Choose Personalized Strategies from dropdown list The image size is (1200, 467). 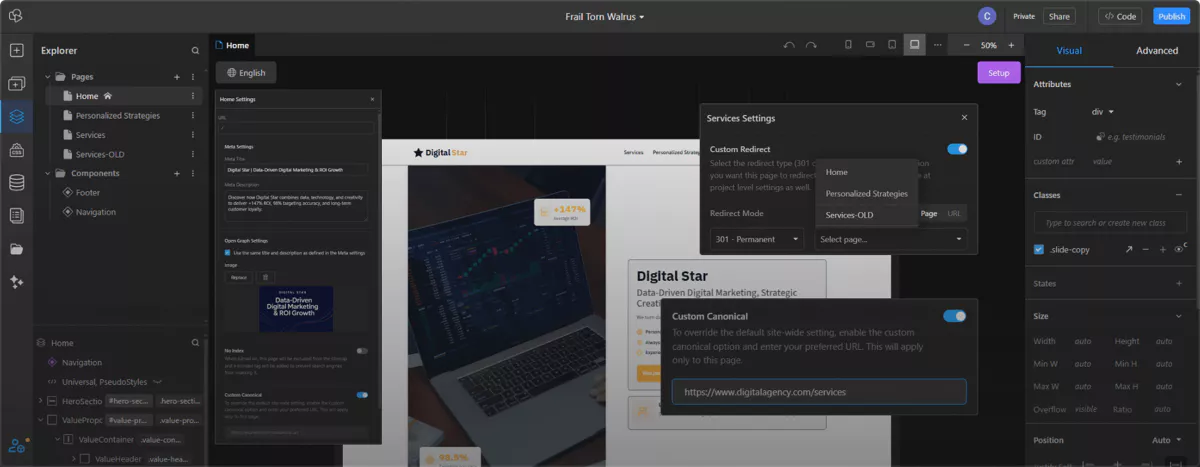pyautogui.click(x=866, y=193)
